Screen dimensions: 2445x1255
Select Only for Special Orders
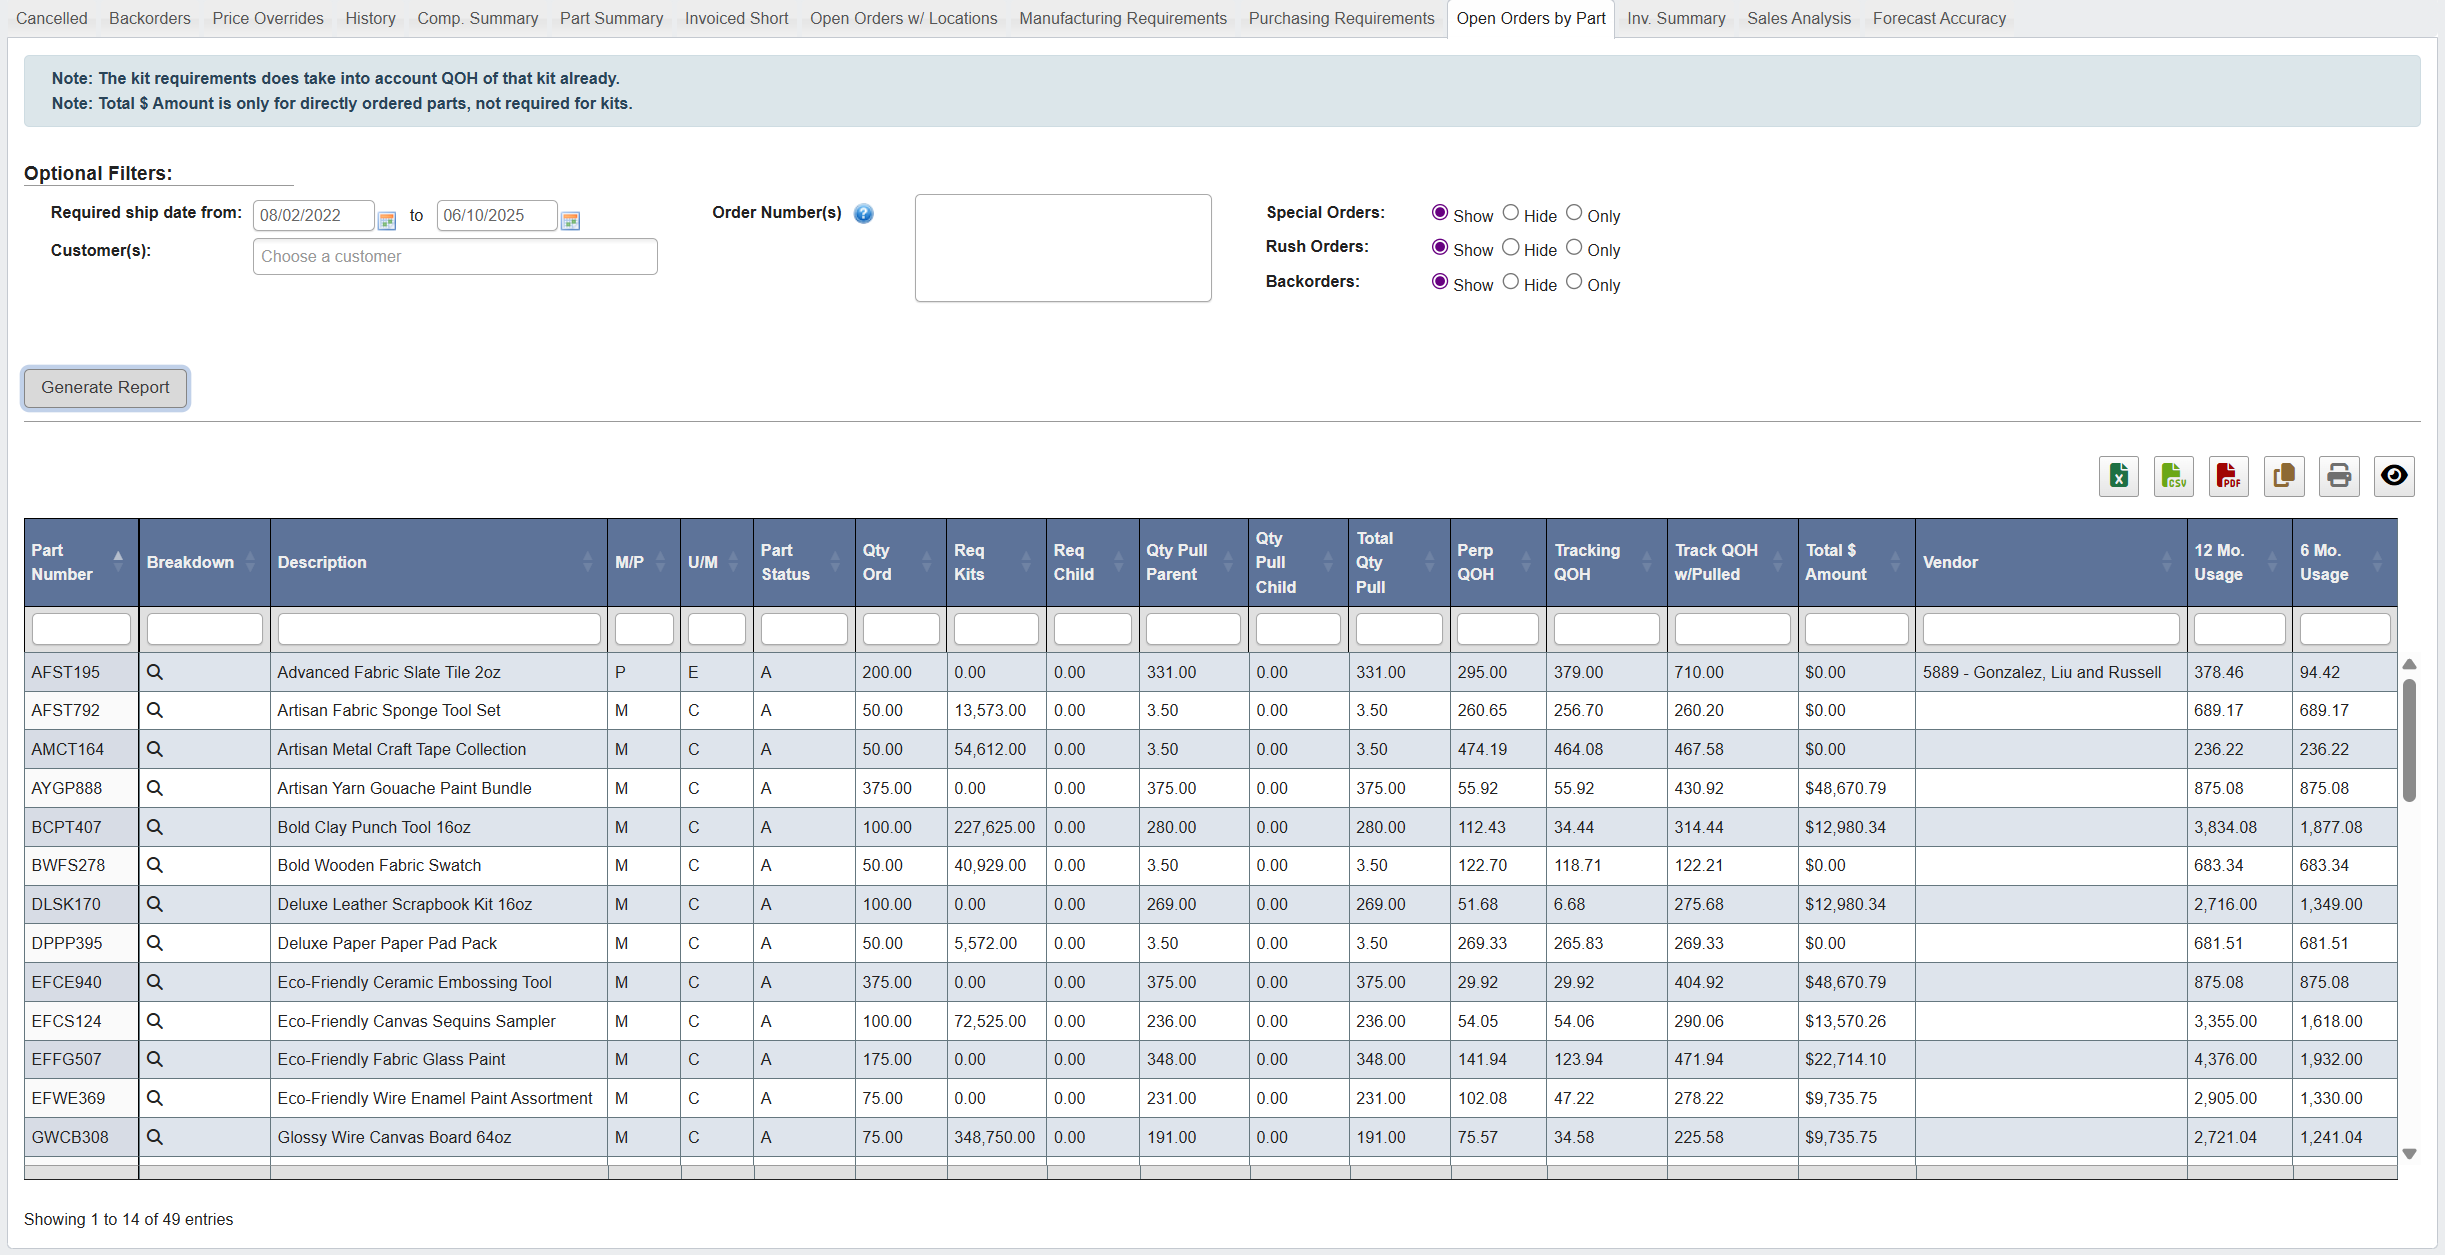1572,212
